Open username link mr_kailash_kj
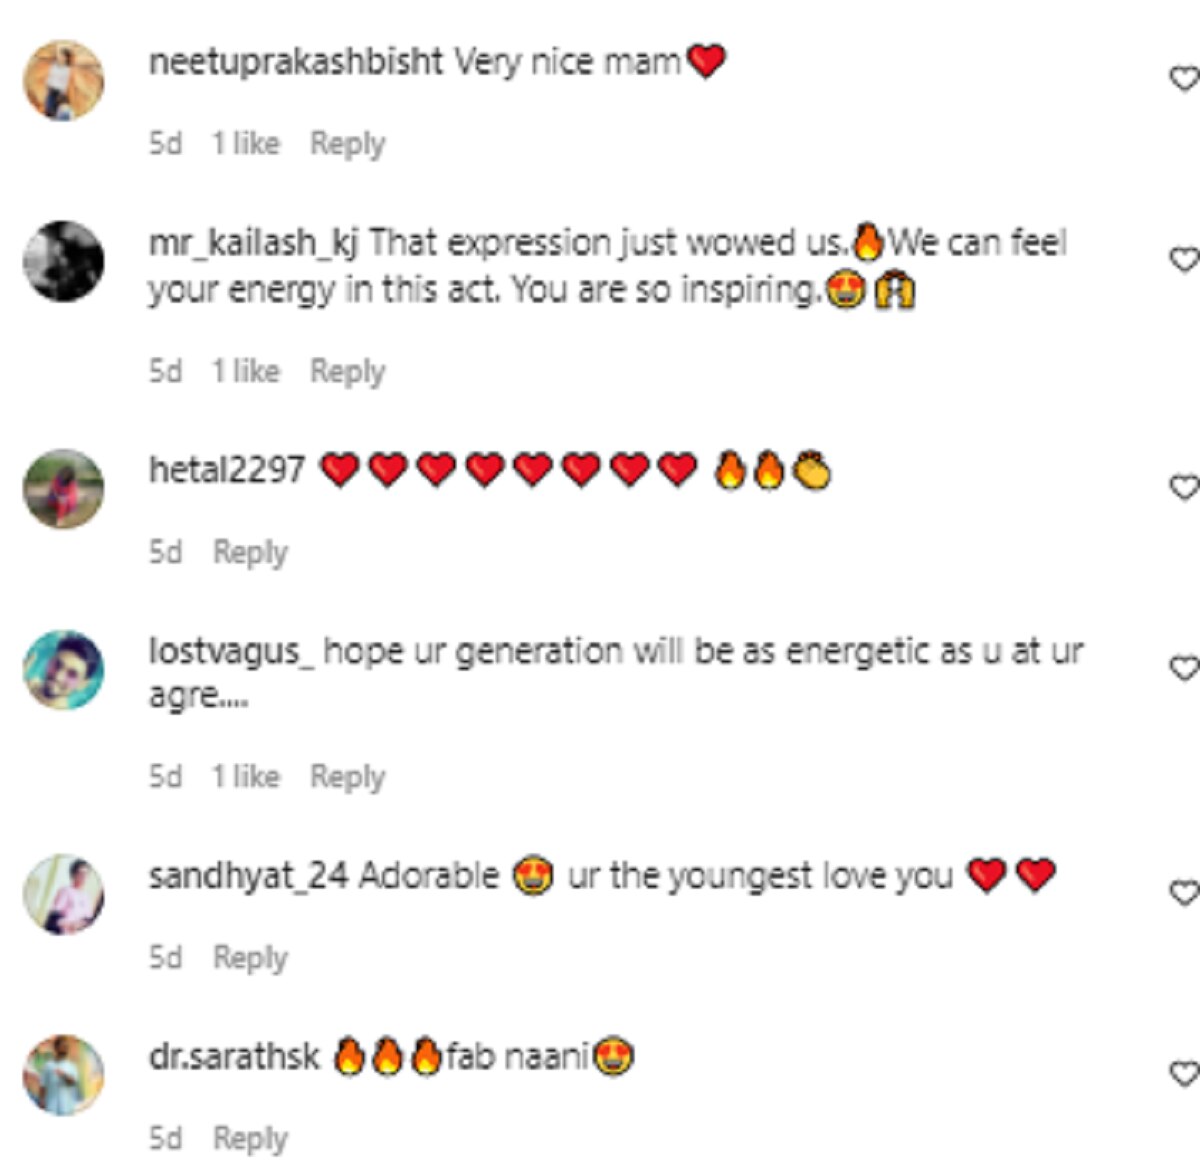1200x1176 pixels. pos(253,243)
